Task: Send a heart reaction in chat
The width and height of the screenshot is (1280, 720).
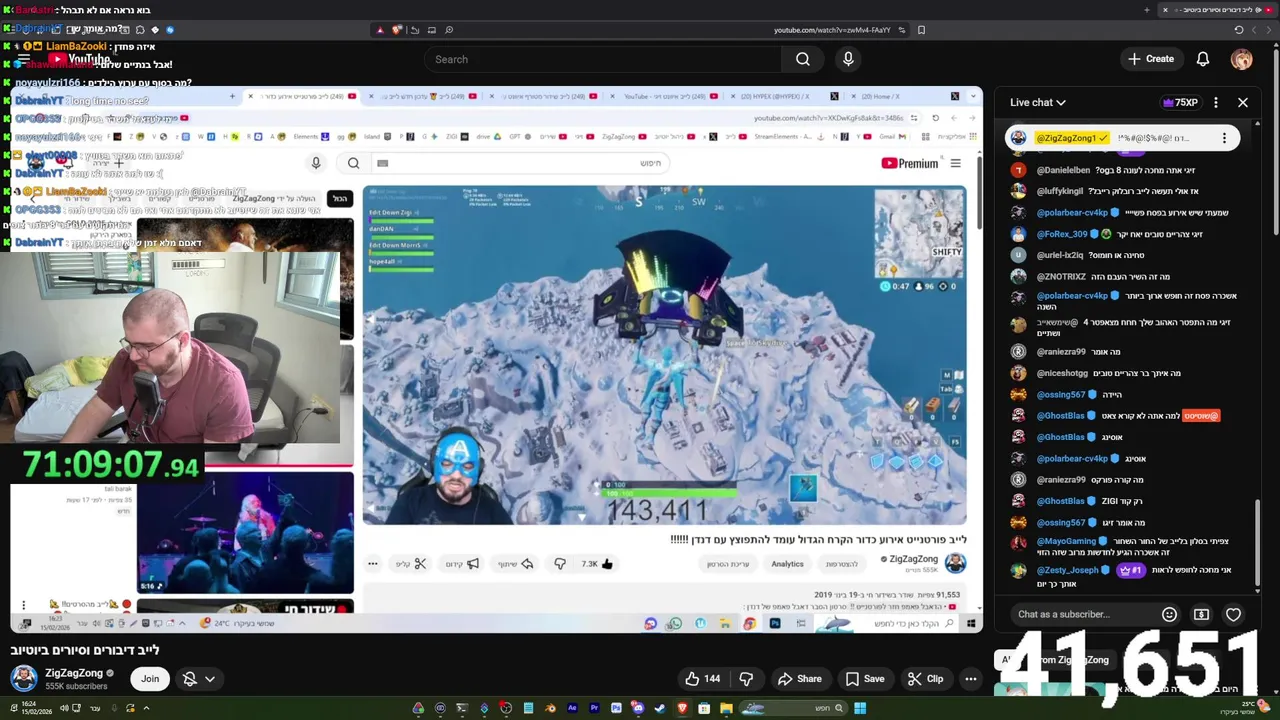Action: point(1233,614)
